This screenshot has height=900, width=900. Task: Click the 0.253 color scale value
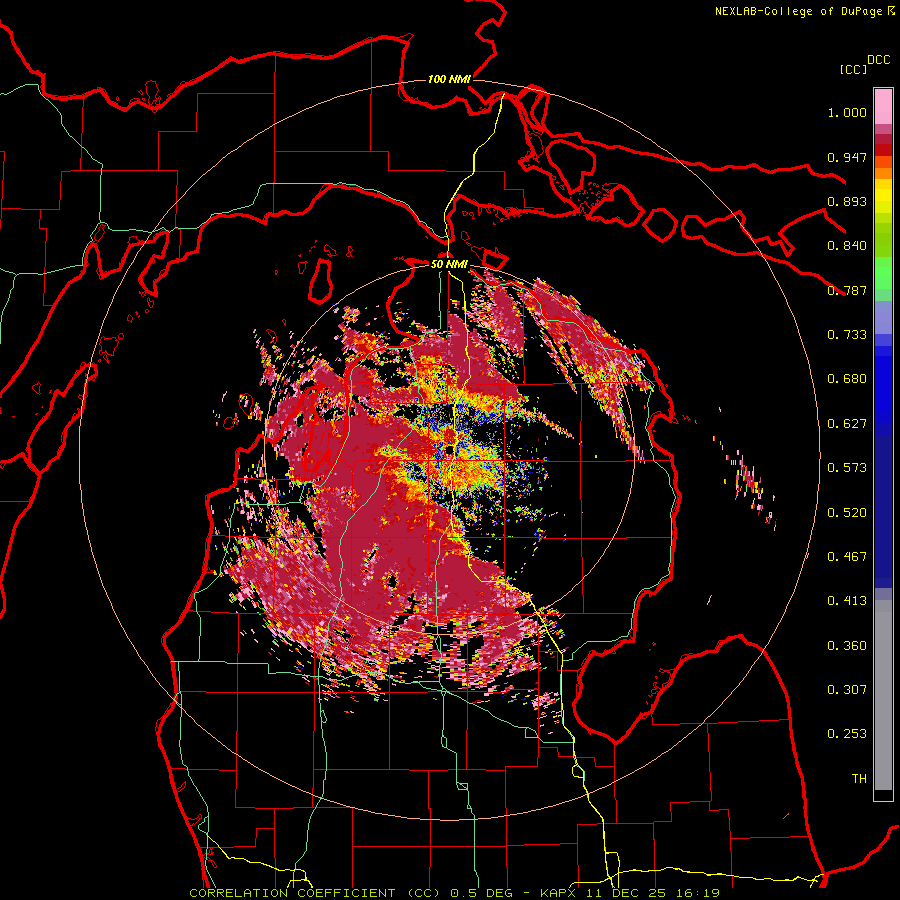[x=847, y=735]
